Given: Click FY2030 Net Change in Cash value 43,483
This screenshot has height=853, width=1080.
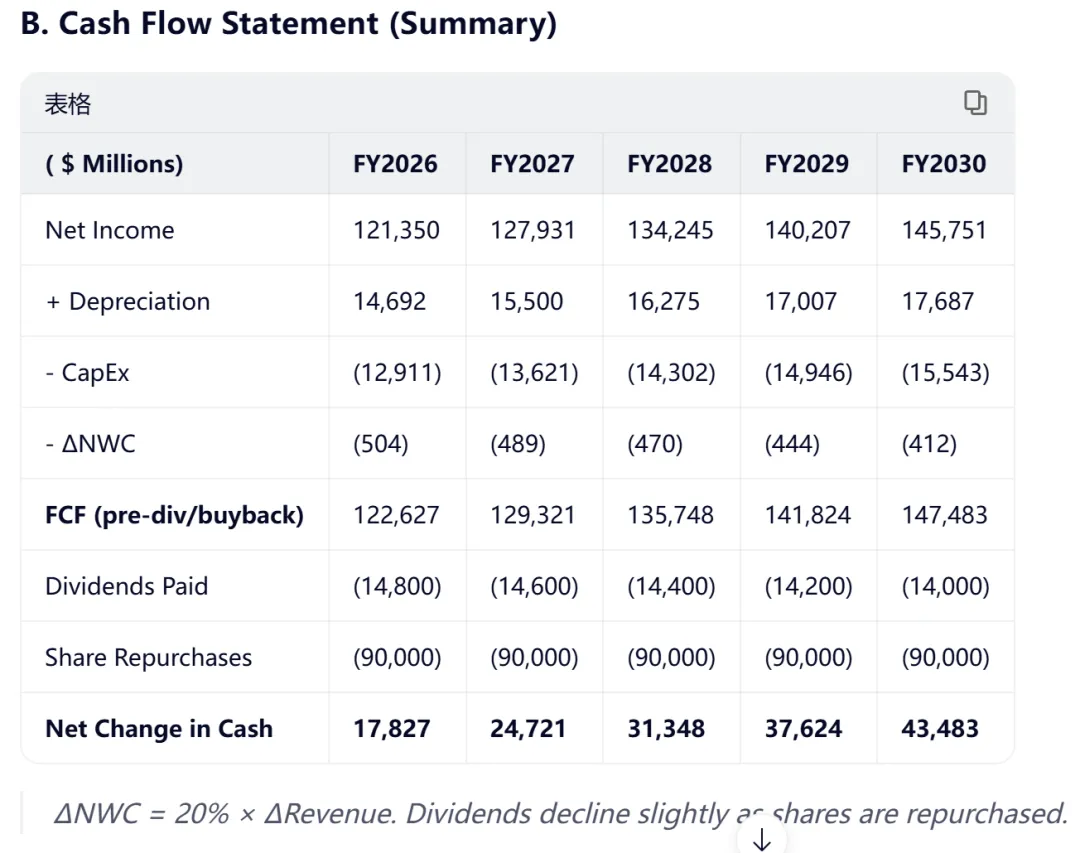Looking at the screenshot, I should (939, 729).
